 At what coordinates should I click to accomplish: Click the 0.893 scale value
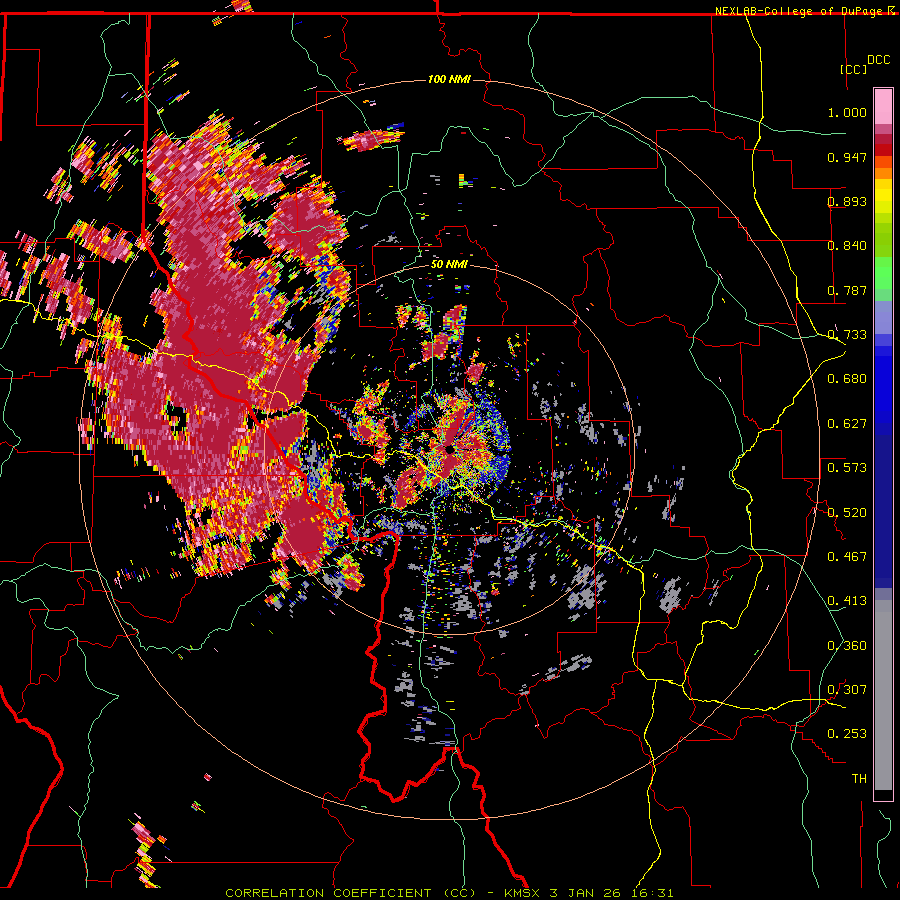tap(847, 201)
